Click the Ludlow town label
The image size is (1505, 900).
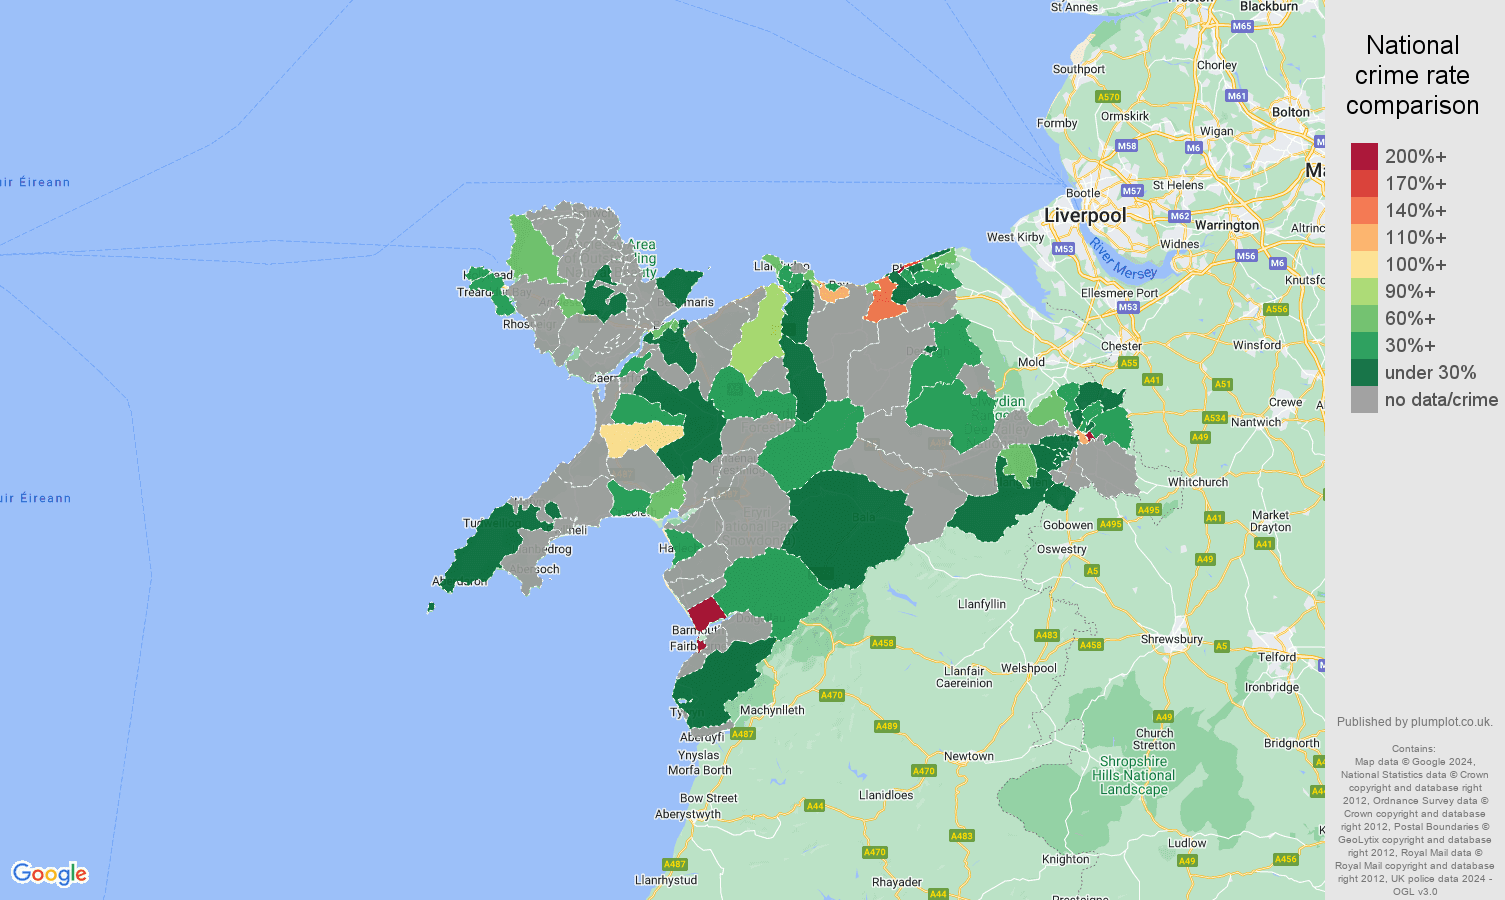pos(1187,843)
